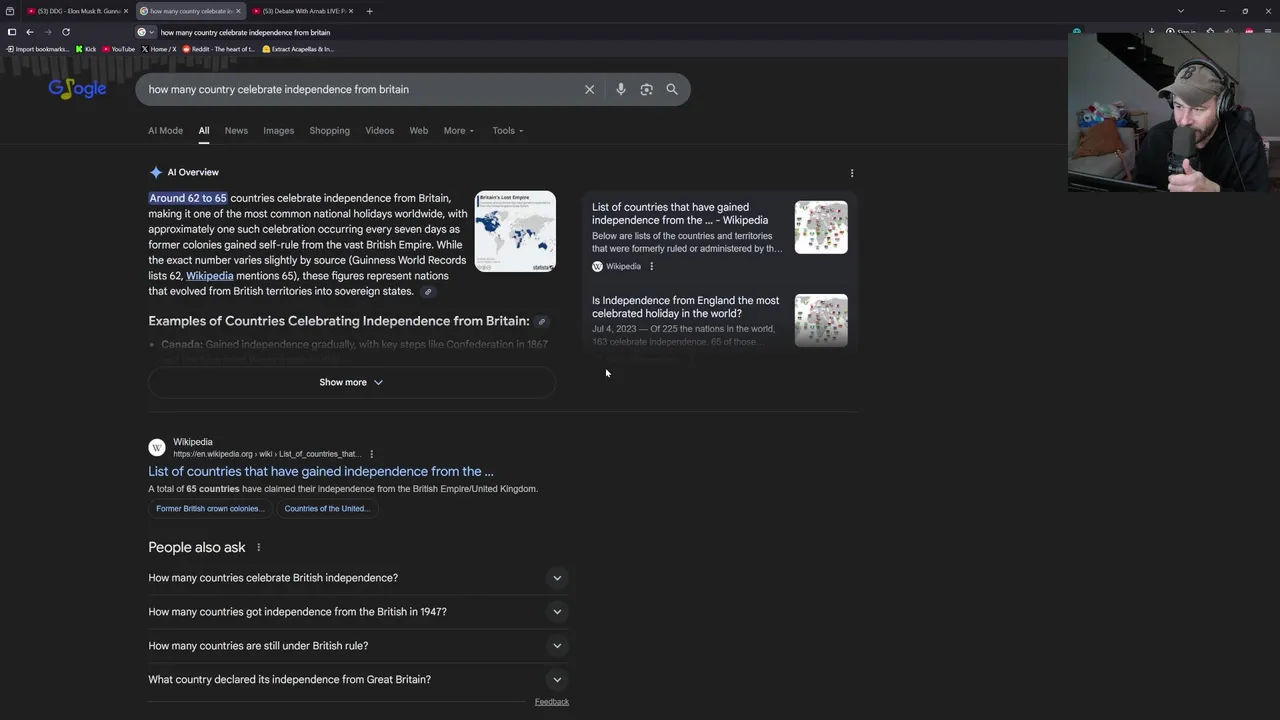Open the More search filters dropdown

tap(459, 131)
